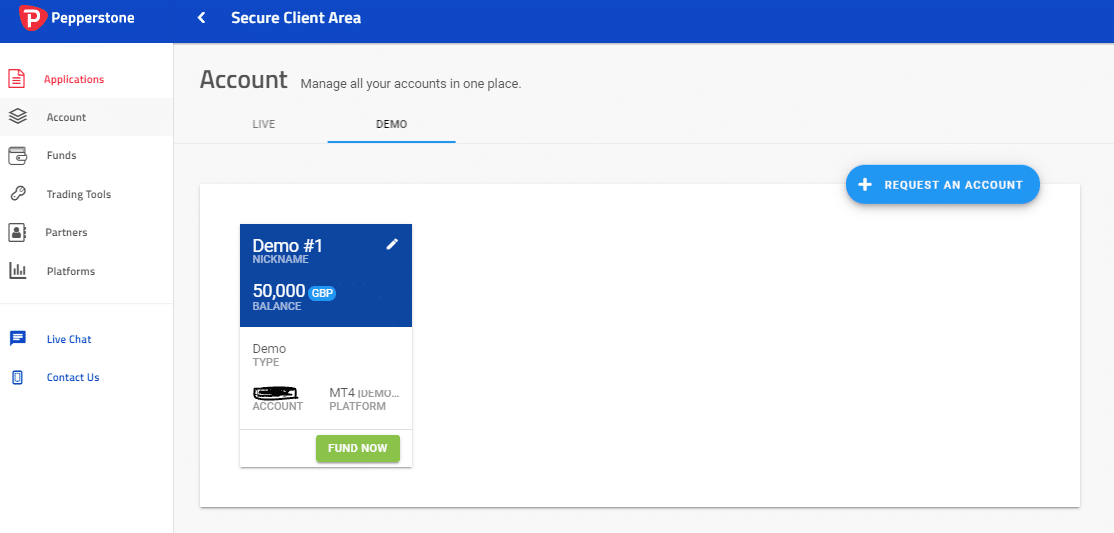1114x533 pixels.
Task: Click the green FUND NOW button
Action: pos(358,448)
